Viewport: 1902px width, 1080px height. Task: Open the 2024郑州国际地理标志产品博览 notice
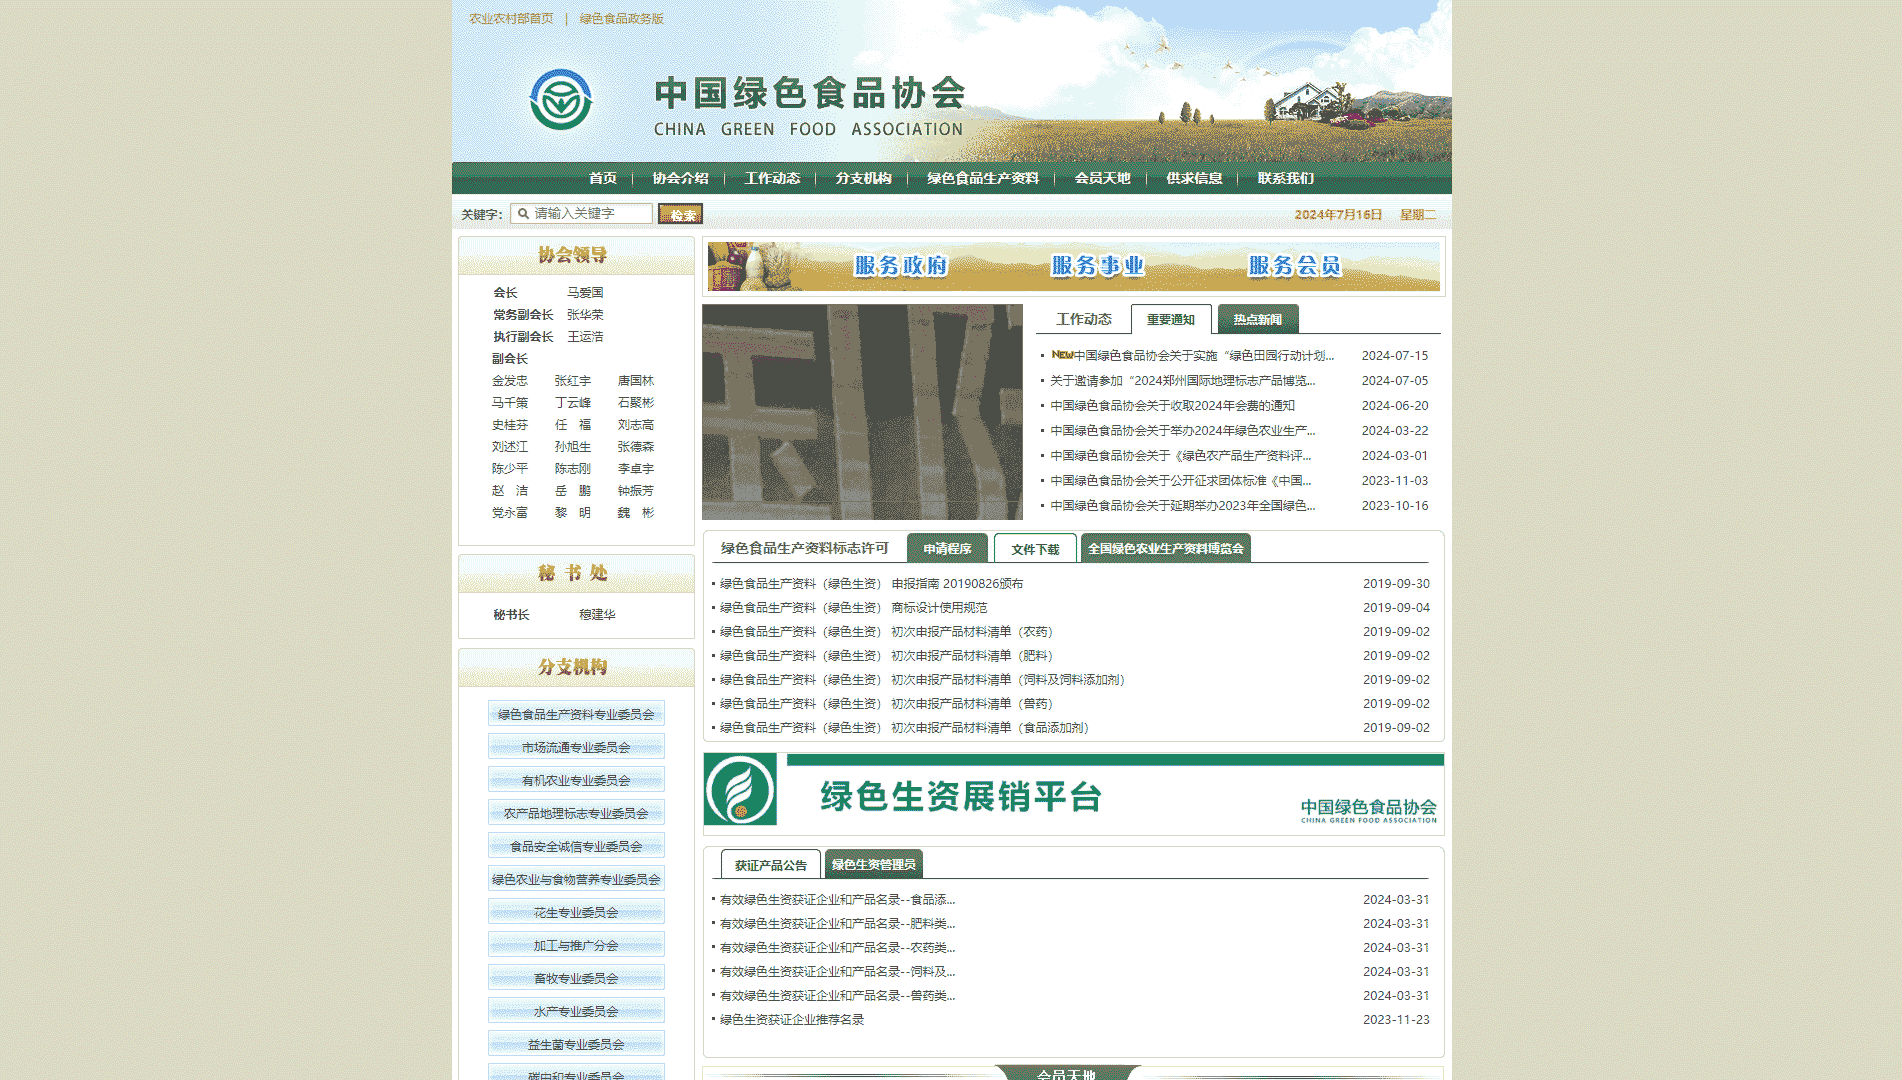[x=1183, y=380]
